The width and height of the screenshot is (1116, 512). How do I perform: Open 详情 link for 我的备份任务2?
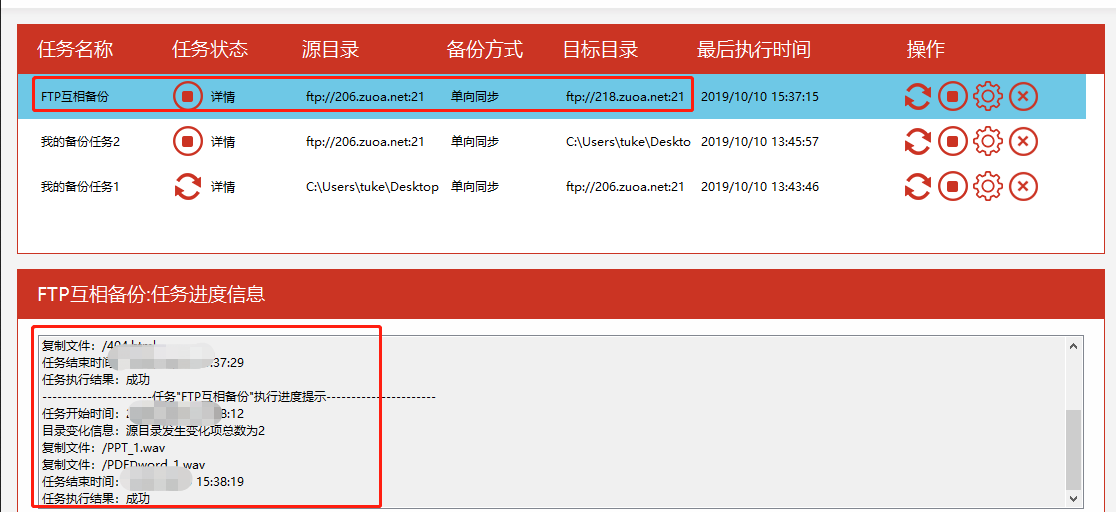coord(223,142)
